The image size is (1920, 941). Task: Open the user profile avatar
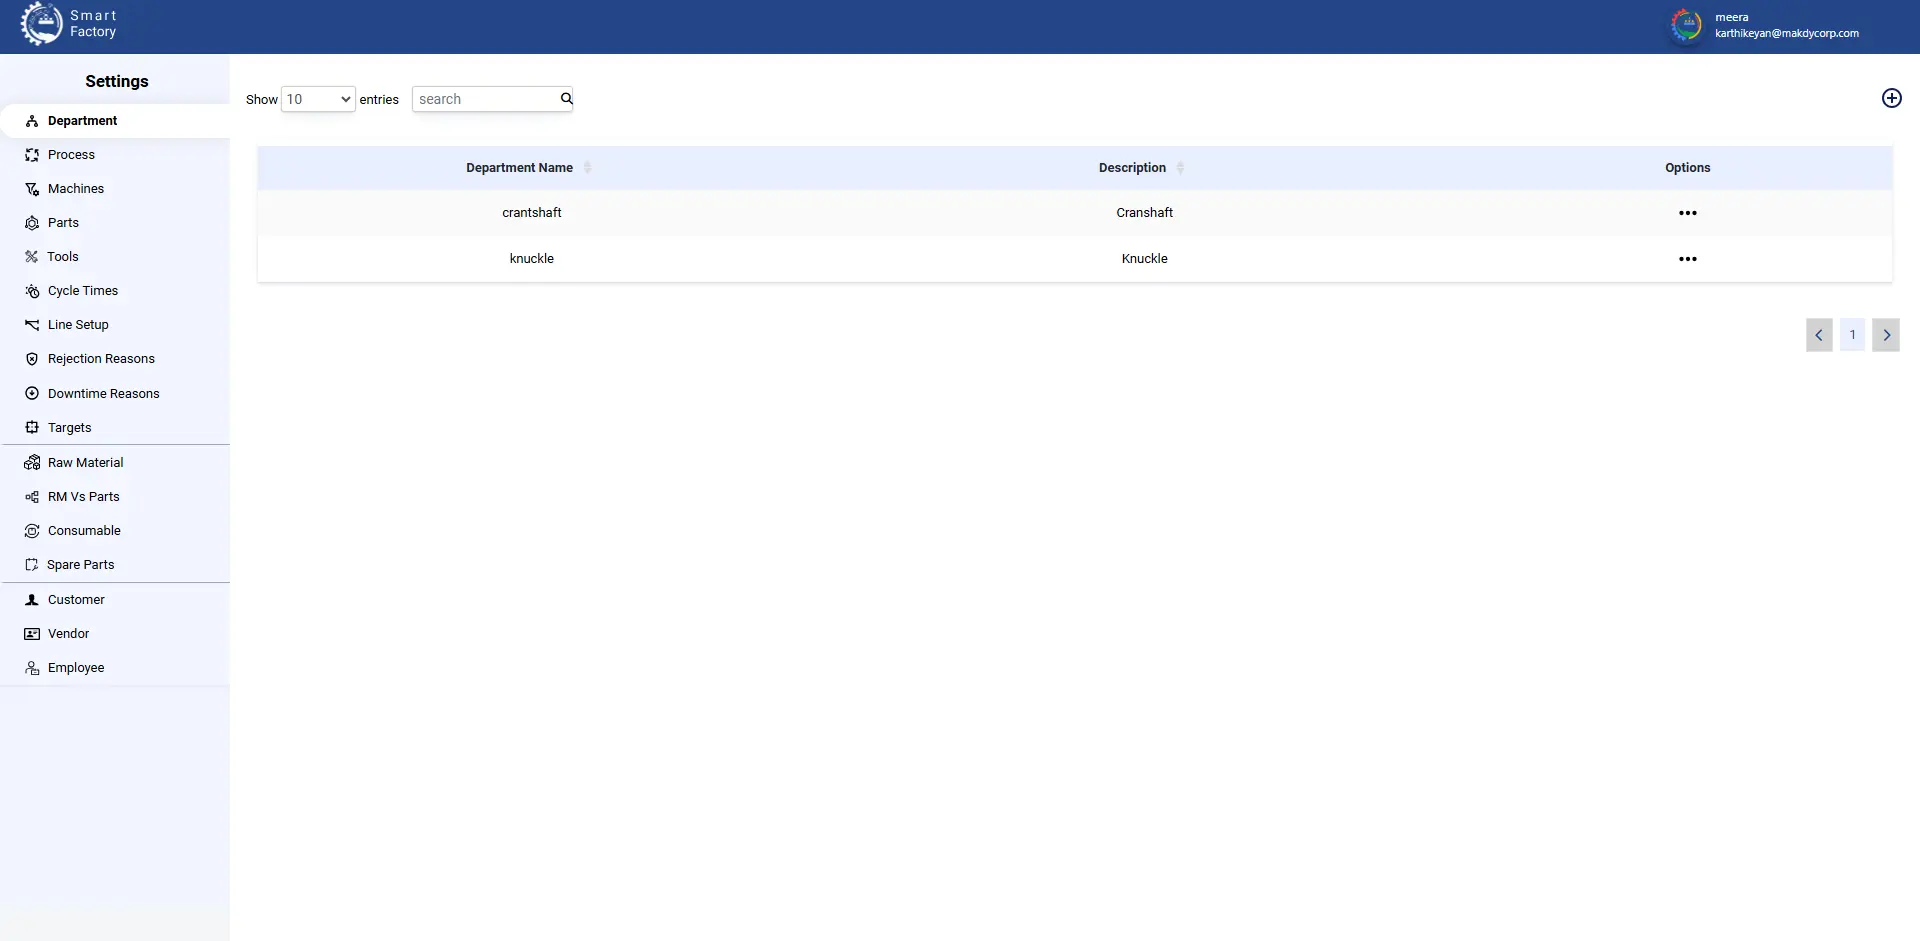(1686, 25)
